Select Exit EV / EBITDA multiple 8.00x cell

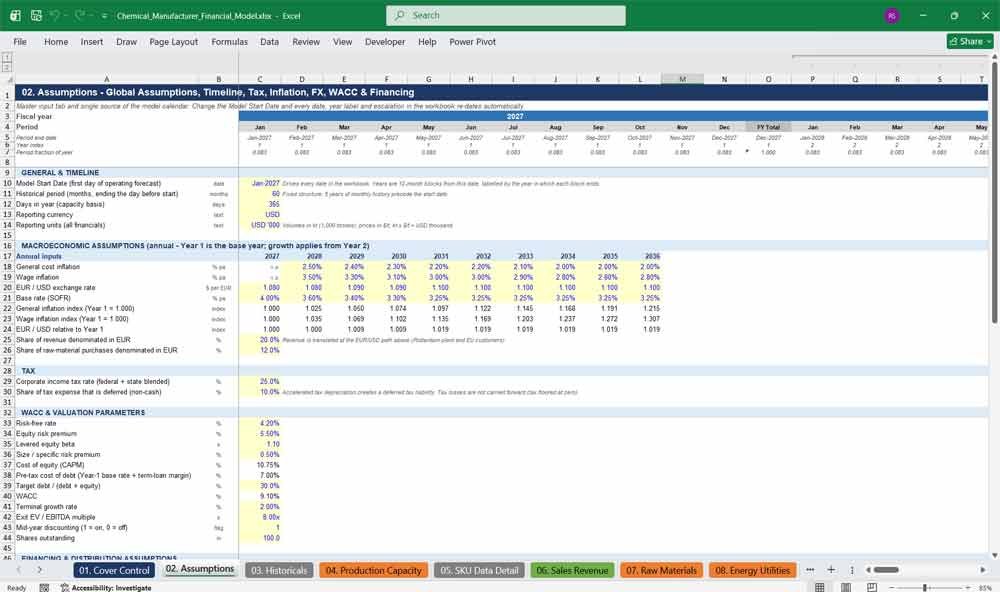click(260, 517)
